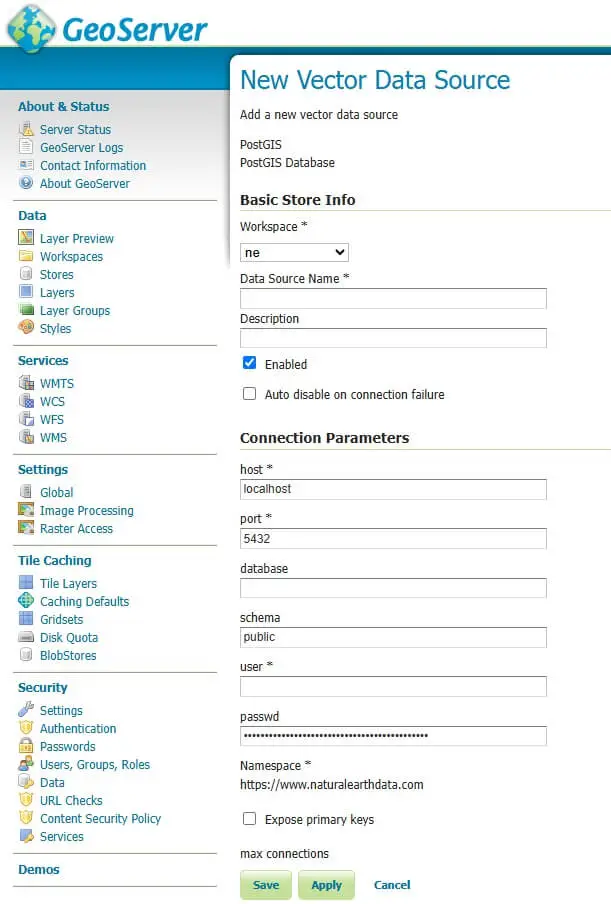Click the Gridsets grid icon

point(26,619)
